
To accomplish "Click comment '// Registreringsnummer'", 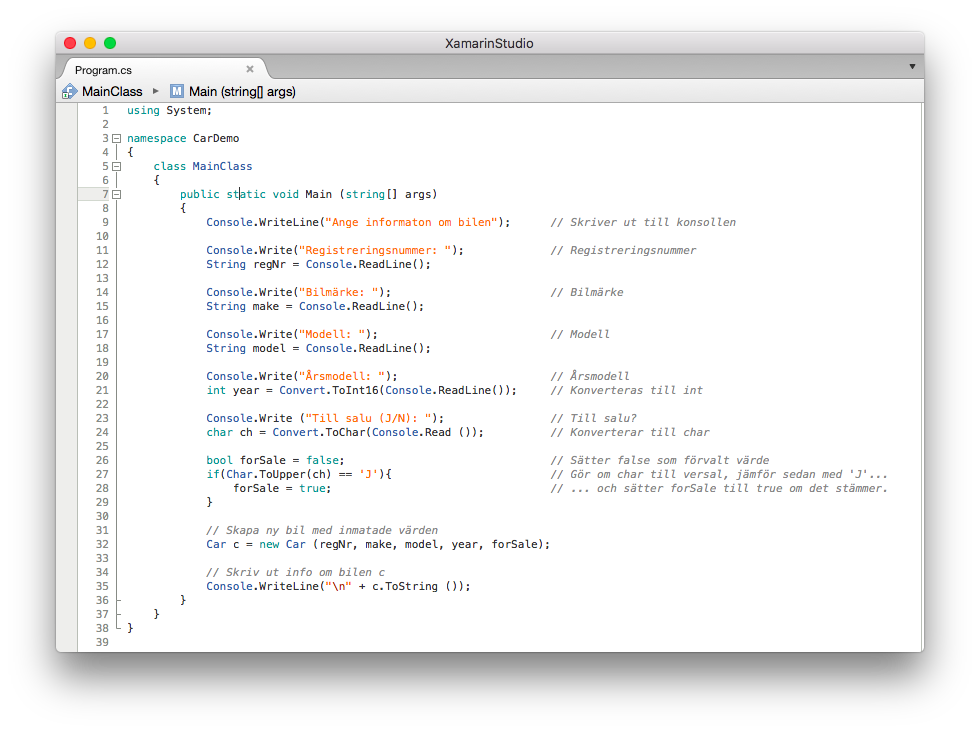I will 623,250.
